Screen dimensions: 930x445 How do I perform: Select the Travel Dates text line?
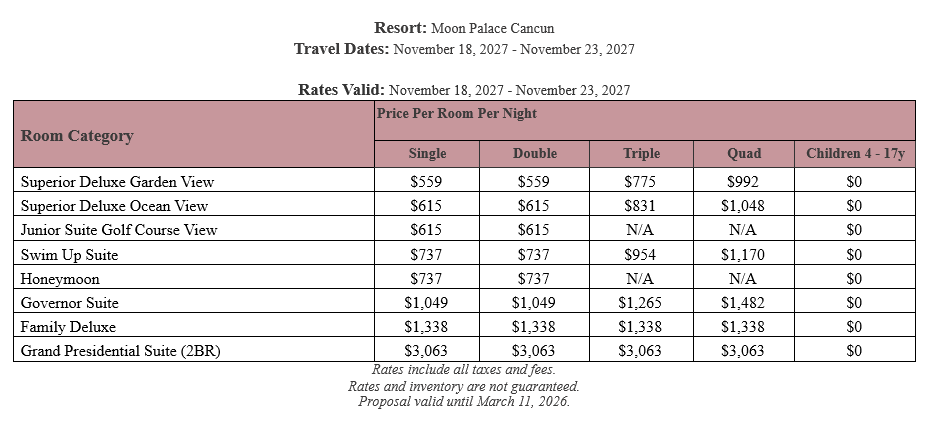(x=464, y=49)
